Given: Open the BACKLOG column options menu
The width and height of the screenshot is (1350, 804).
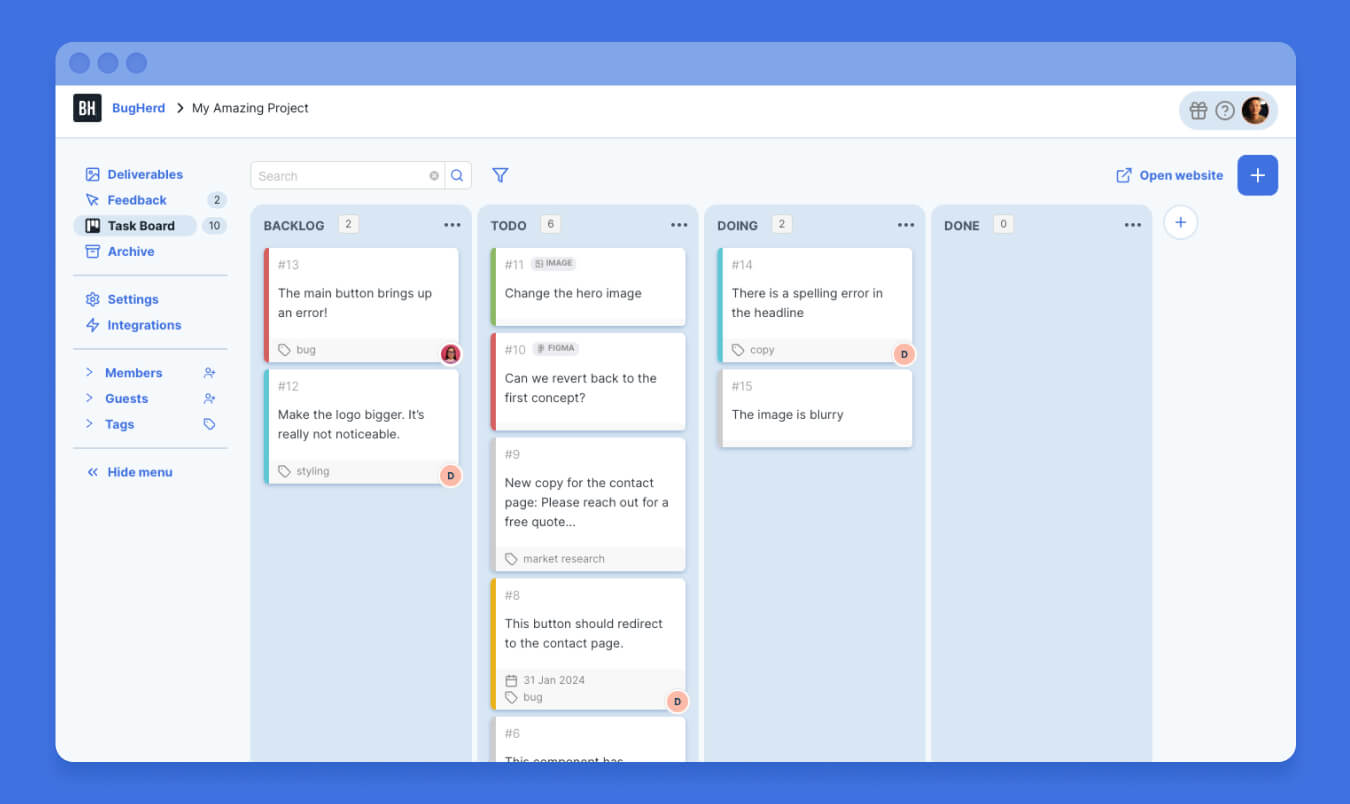Looking at the screenshot, I should tap(452, 224).
